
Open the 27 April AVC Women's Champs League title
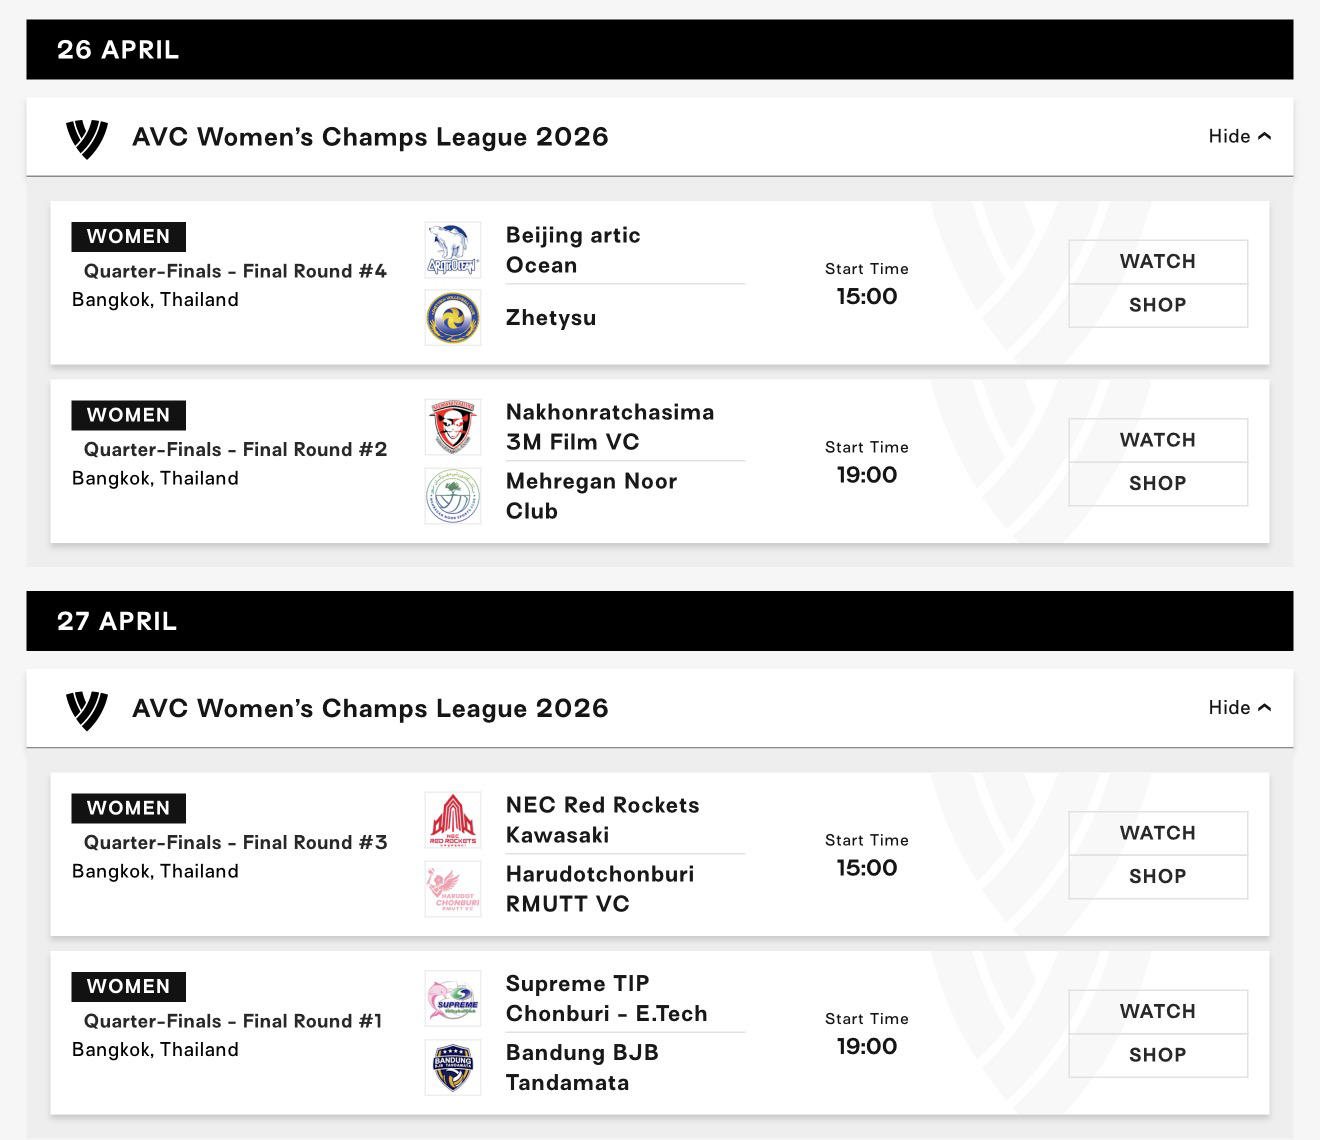point(370,709)
